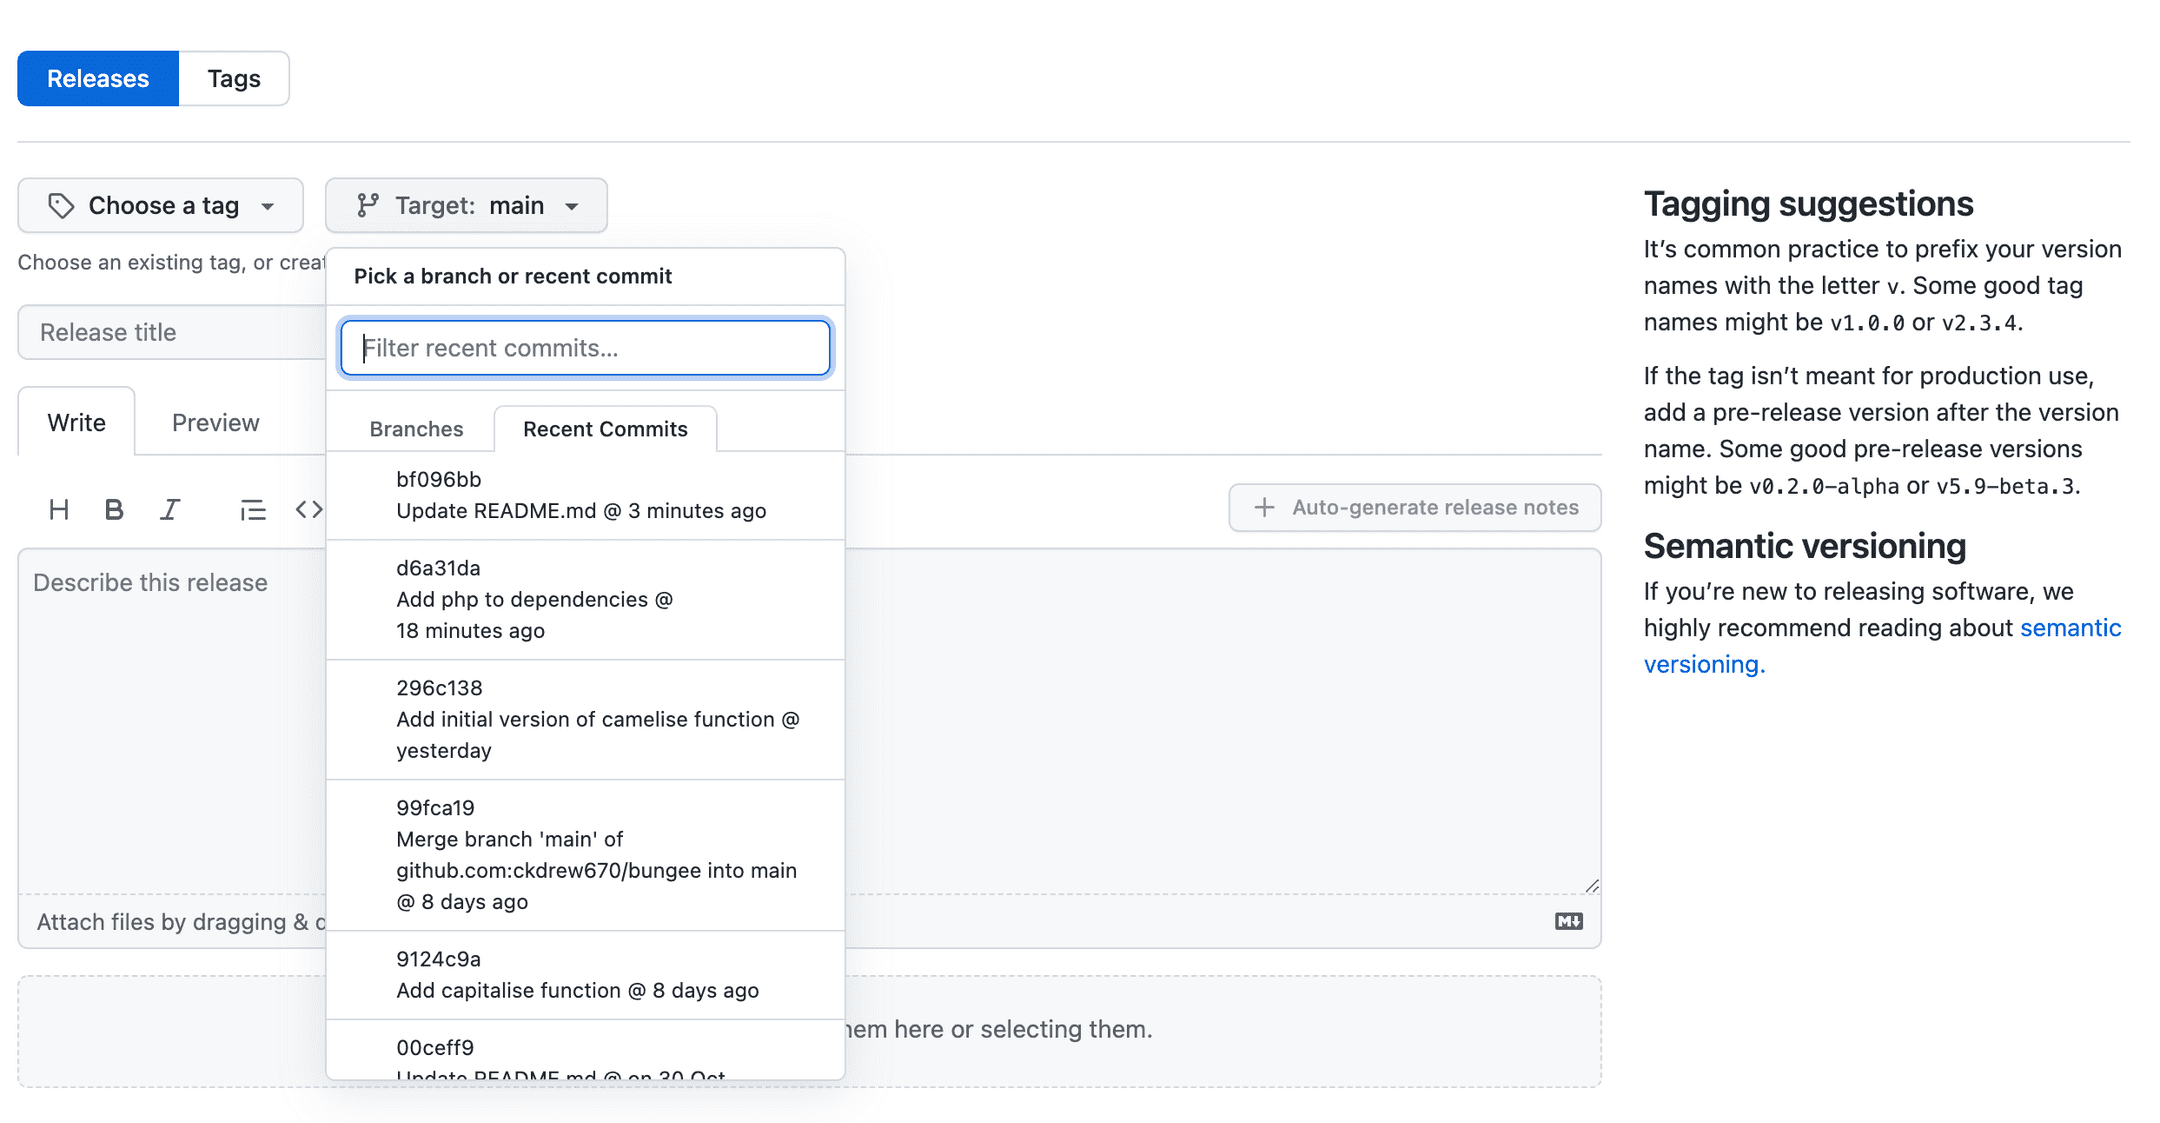
Task: Click the tag icon in Choose a tag
Action: coord(62,205)
